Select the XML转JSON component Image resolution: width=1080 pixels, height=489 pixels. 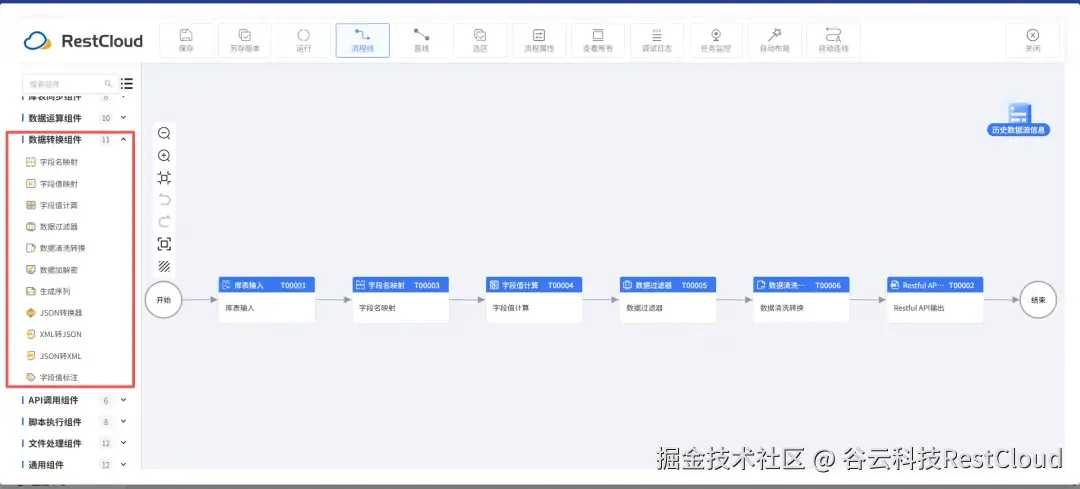tap(54, 334)
